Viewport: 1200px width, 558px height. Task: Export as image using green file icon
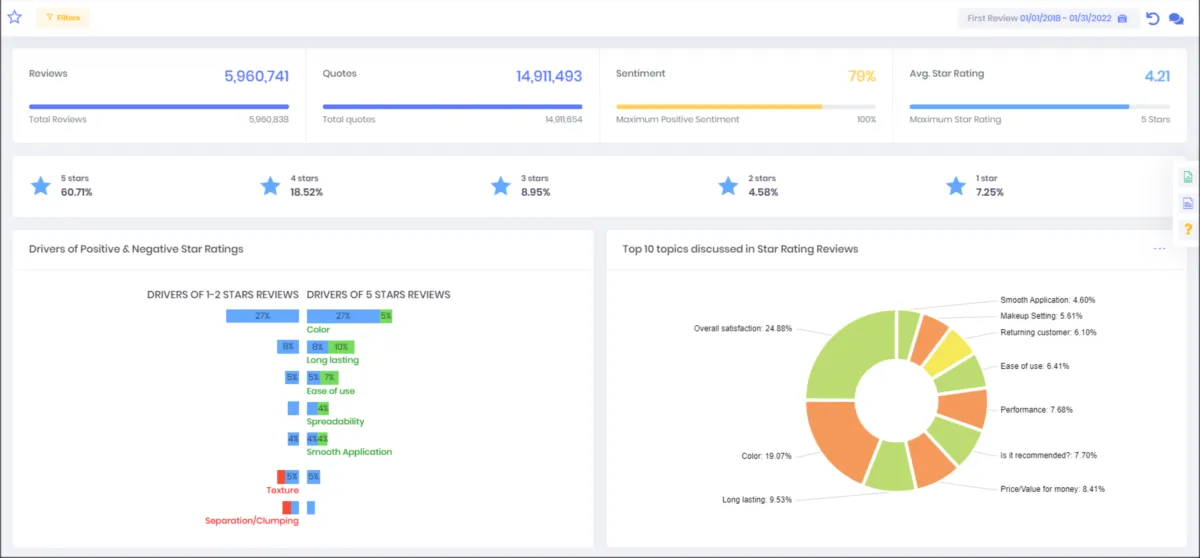pos(1188,177)
